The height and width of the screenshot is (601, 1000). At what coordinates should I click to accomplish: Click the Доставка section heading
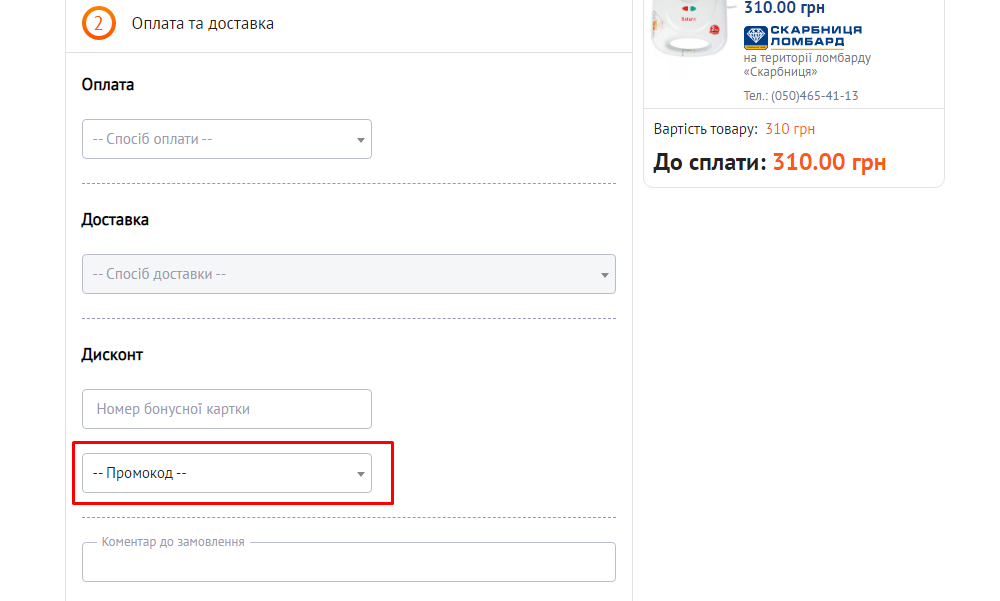click(115, 220)
